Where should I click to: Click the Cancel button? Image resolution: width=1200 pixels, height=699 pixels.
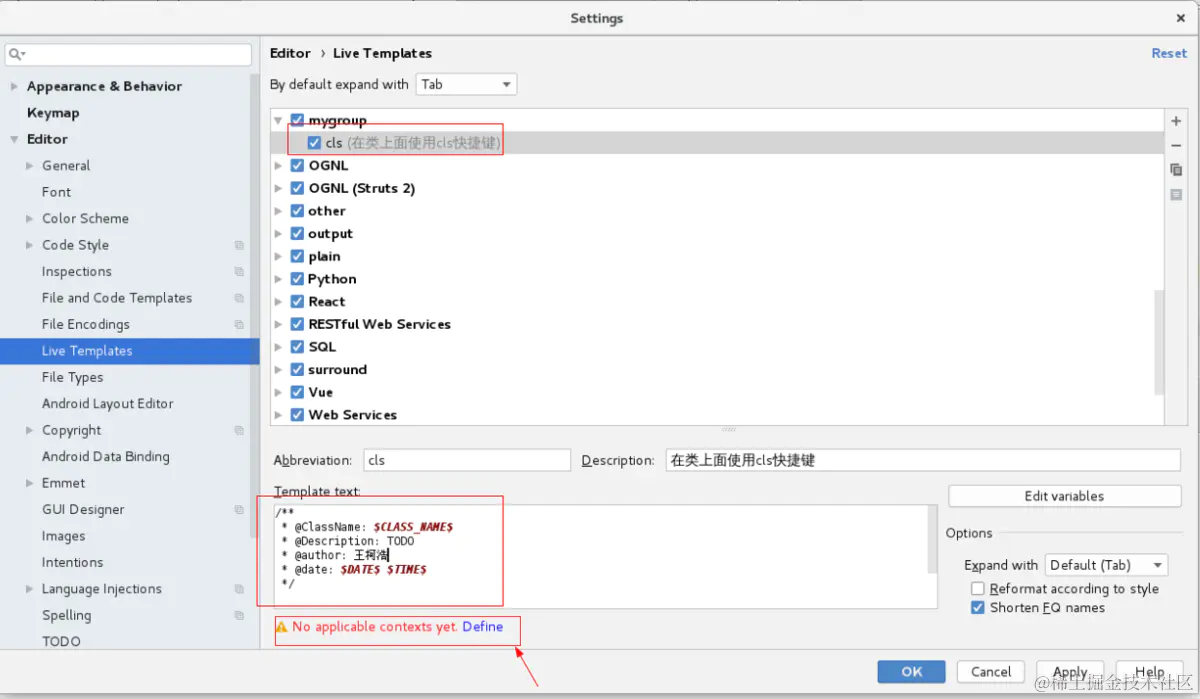point(991,672)
